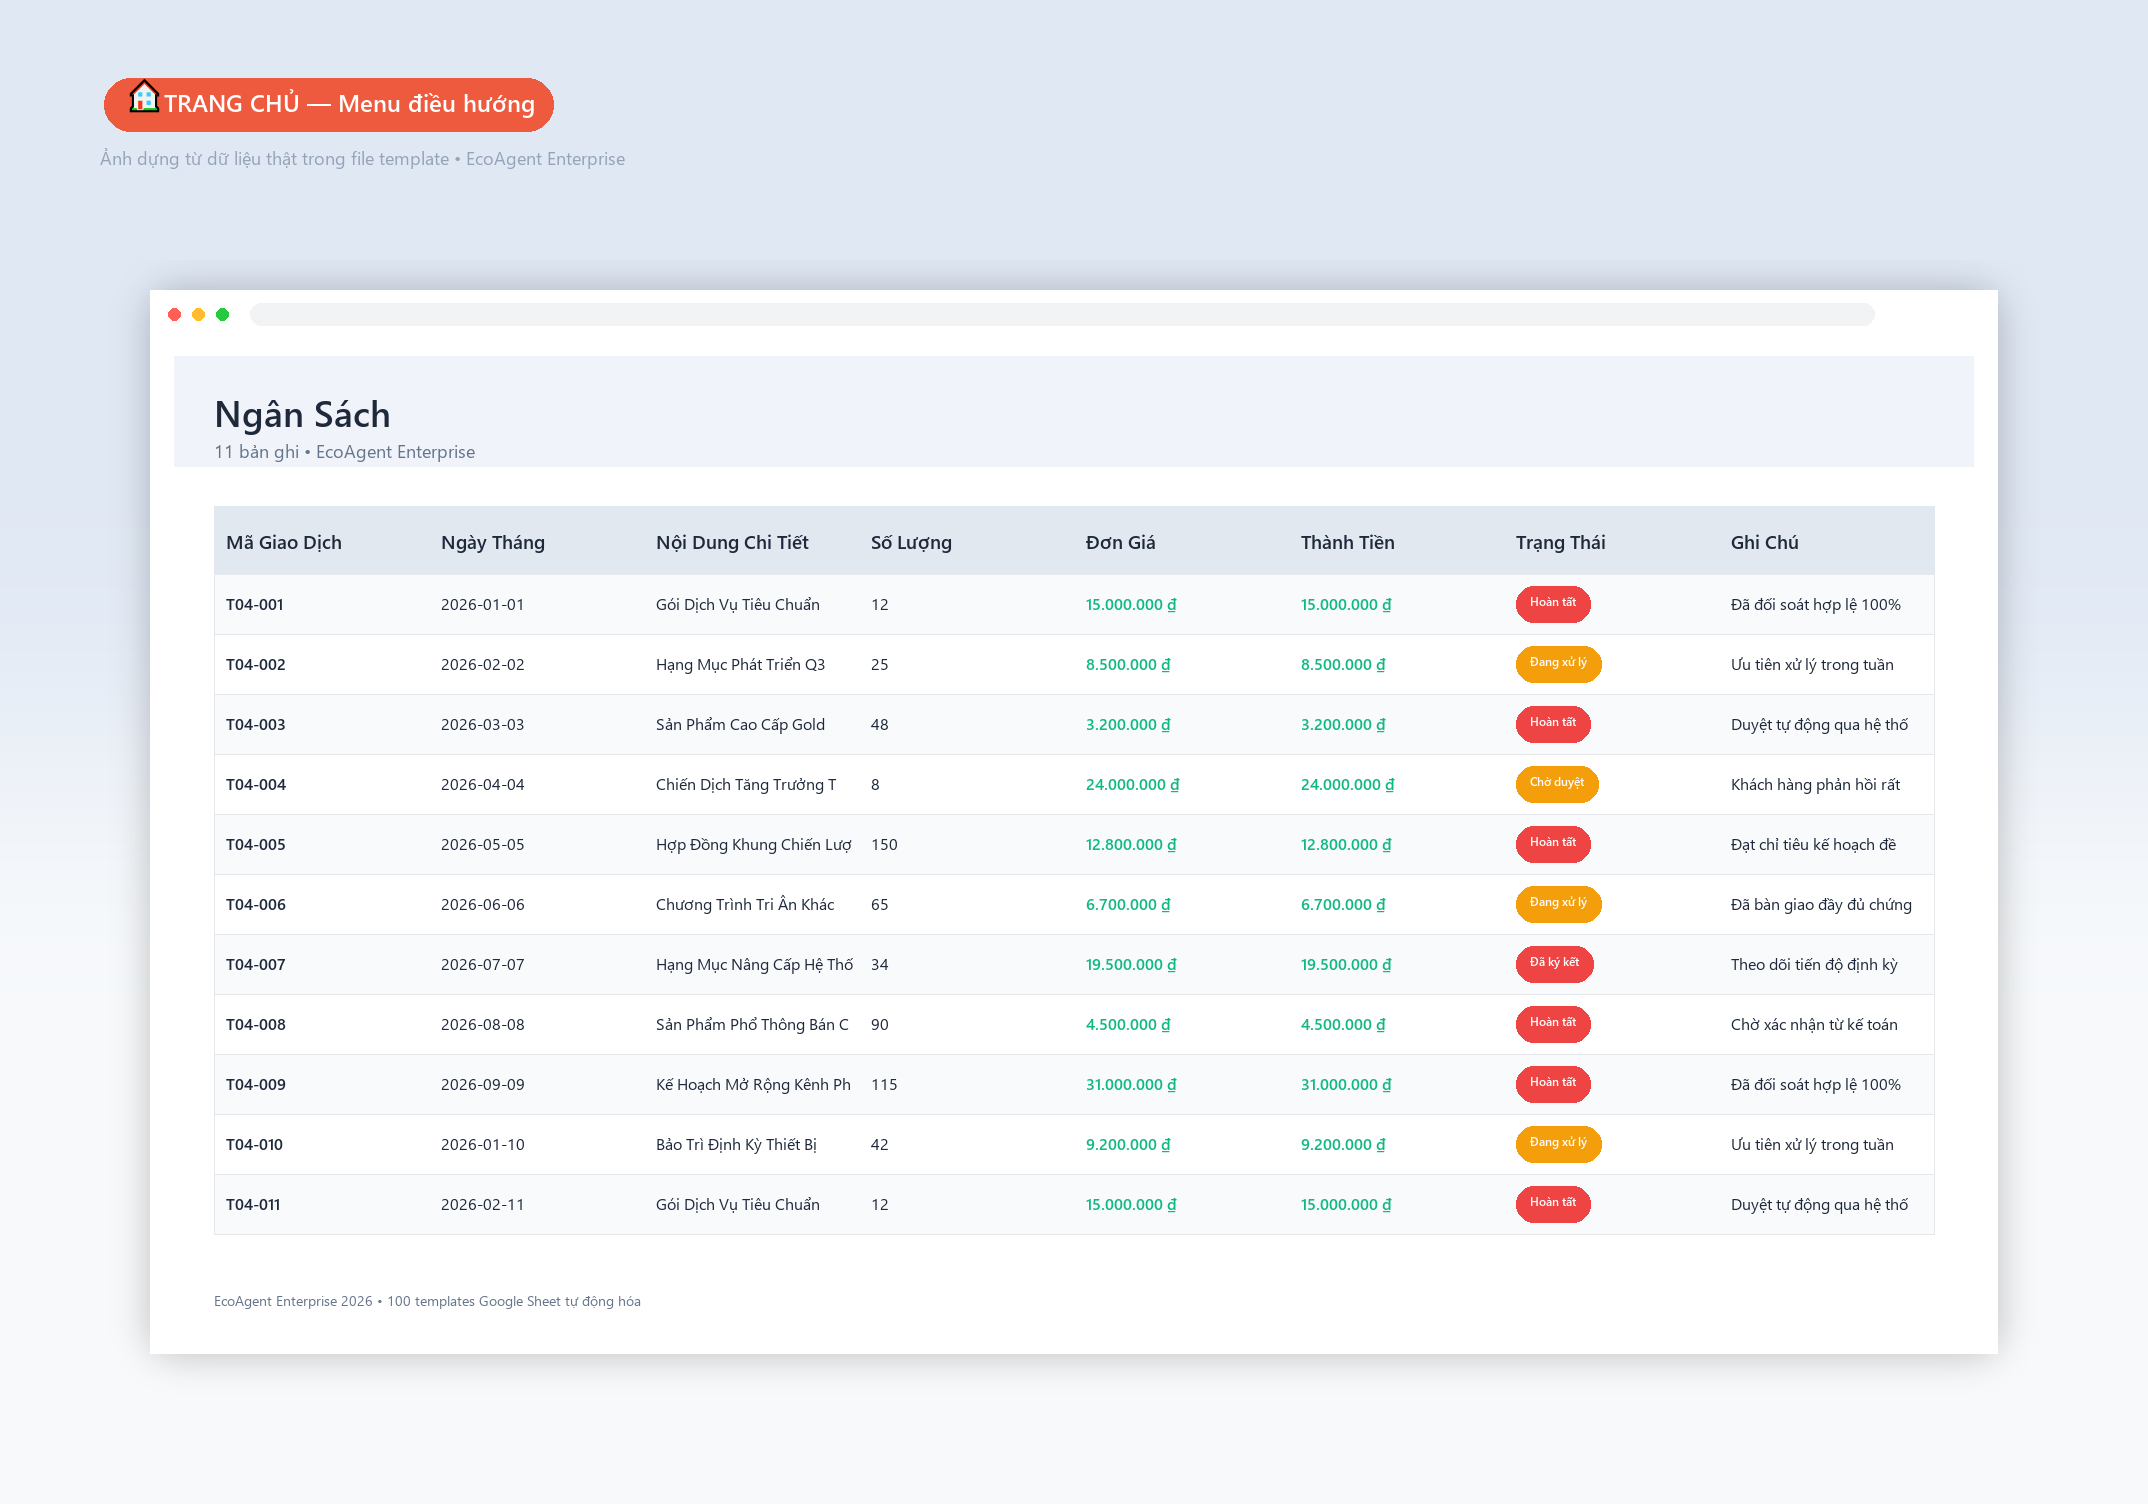This screenshot has width=2148, height=1504.
Task: Select transaction code T04-001
Action: (x=255, y=604)
